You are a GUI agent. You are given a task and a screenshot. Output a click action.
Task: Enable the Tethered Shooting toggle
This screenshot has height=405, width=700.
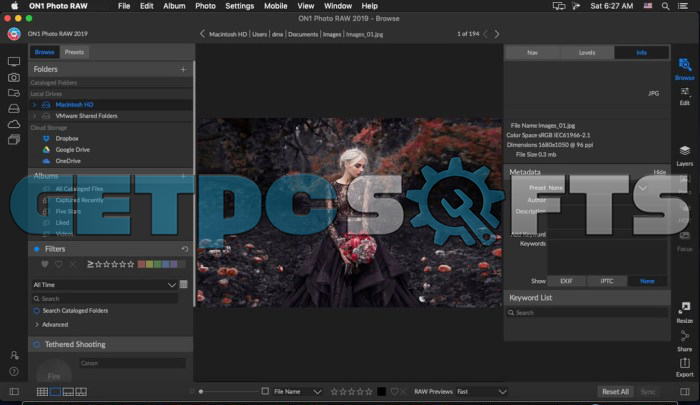37,344
